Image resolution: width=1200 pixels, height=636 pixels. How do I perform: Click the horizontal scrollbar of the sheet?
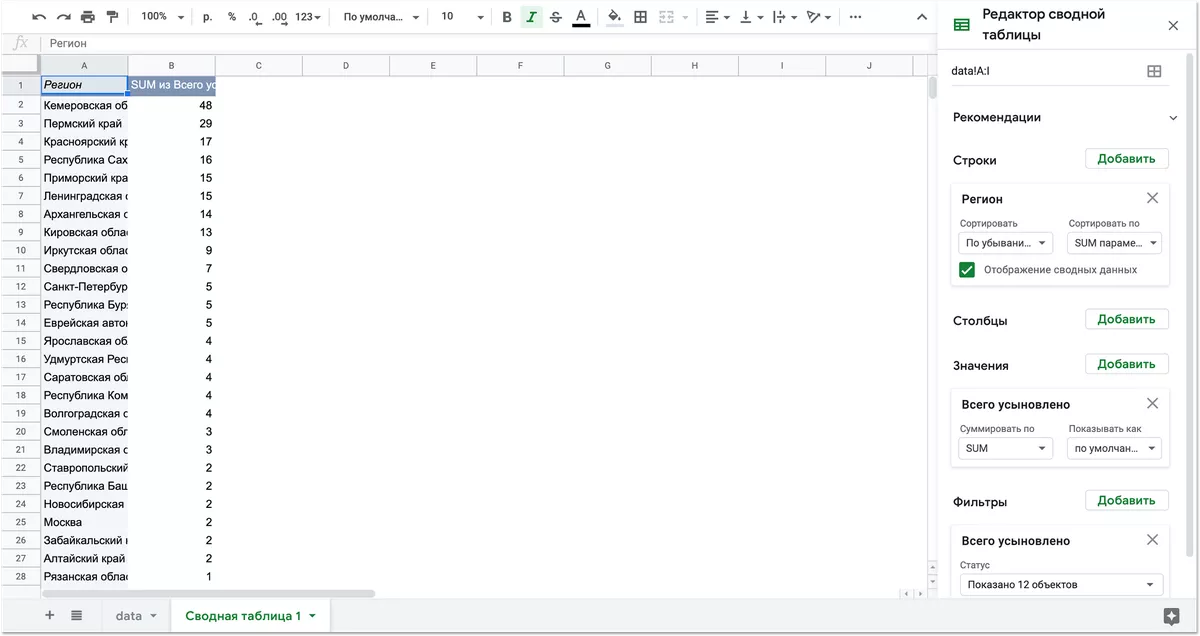pos(208,594)
